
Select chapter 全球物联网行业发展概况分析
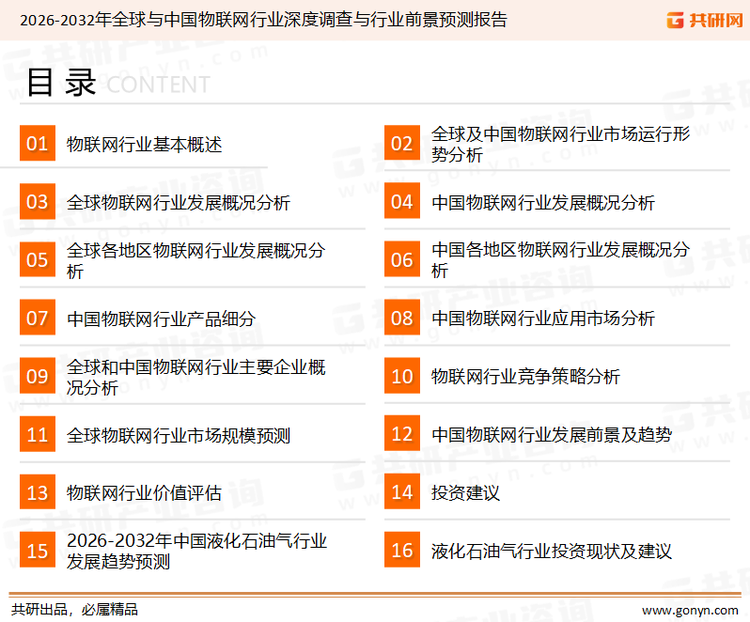pyautogui.click(x=178, y=202)
